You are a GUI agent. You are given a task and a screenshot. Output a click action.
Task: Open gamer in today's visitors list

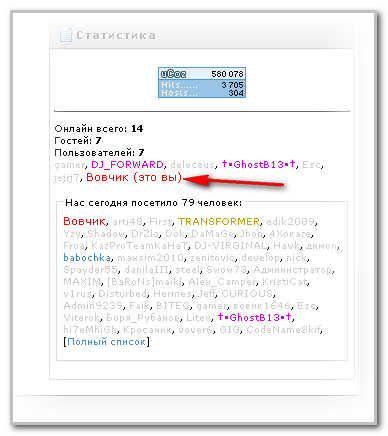pos(211,306)
